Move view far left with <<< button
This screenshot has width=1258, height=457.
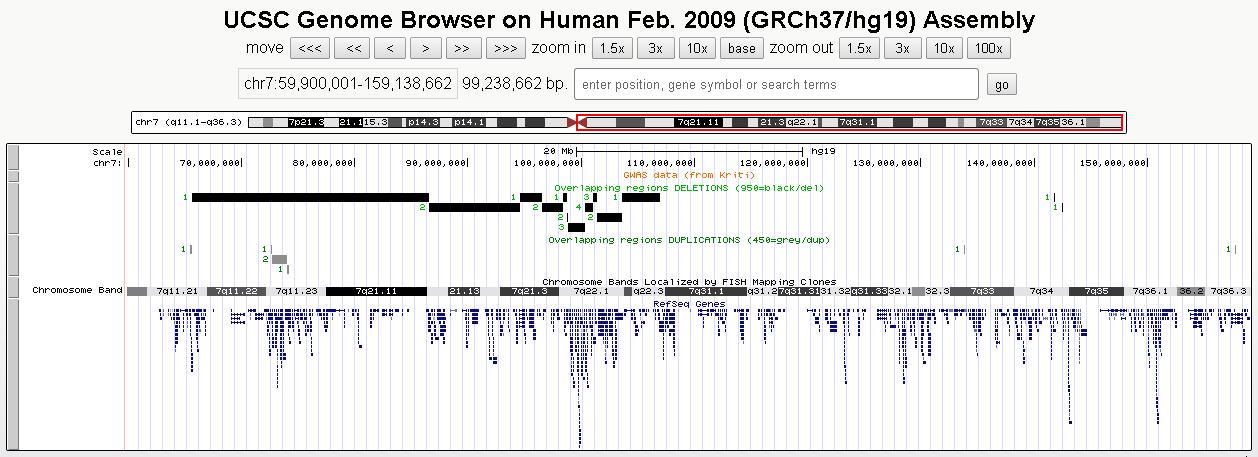tap(310, 48)
